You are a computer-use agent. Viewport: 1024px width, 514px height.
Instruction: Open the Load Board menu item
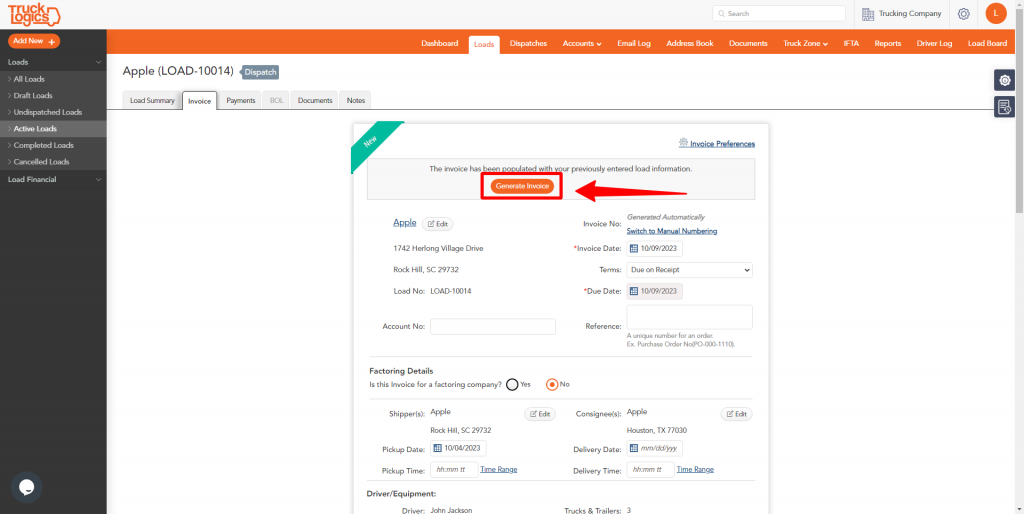coord(987,44)
